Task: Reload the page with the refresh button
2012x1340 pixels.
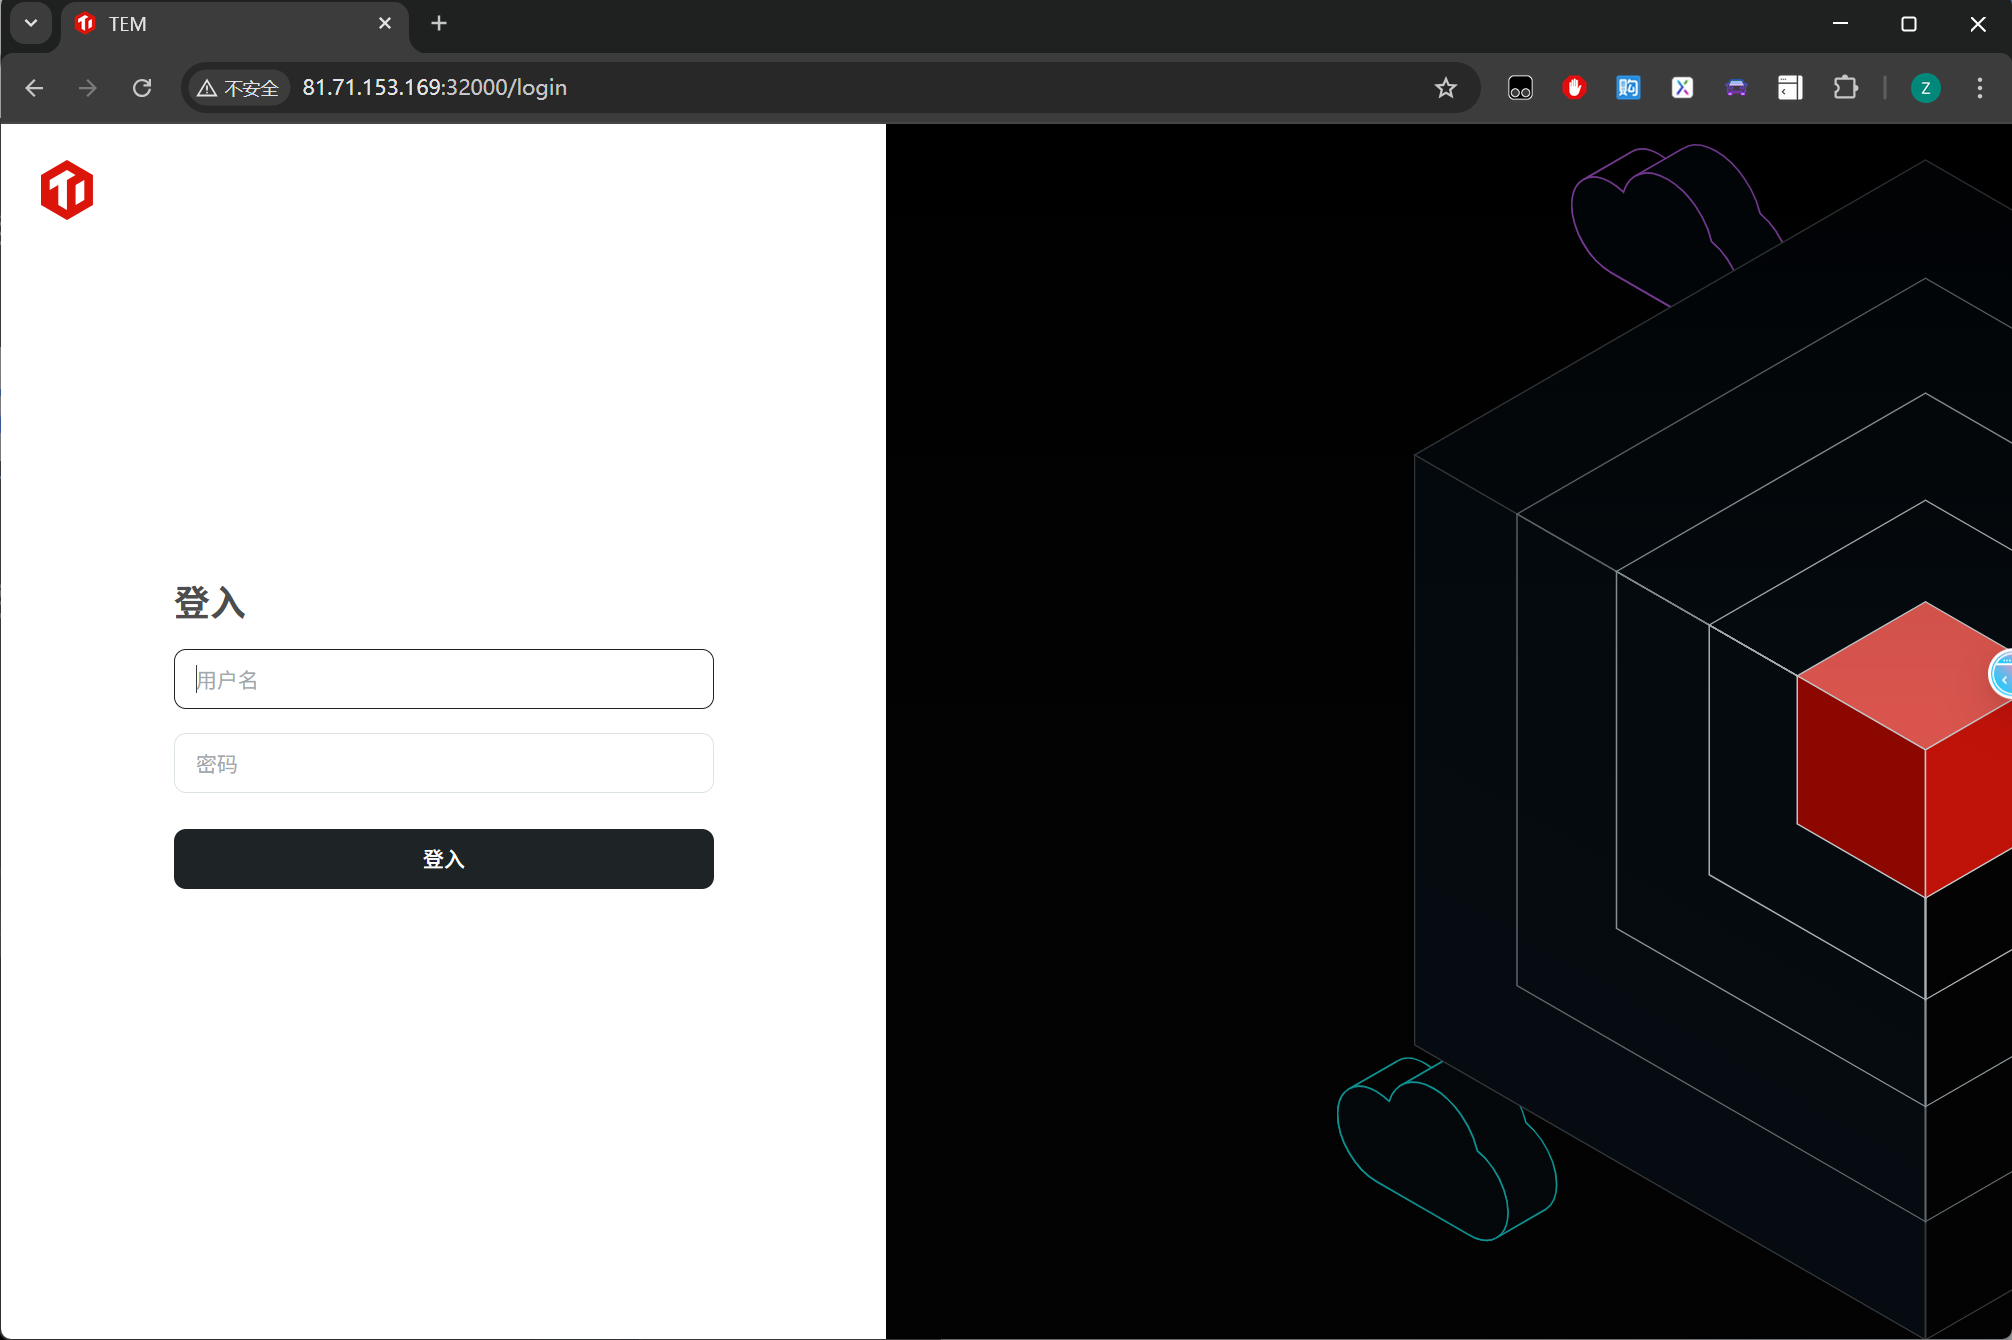Action: (142, 88)
